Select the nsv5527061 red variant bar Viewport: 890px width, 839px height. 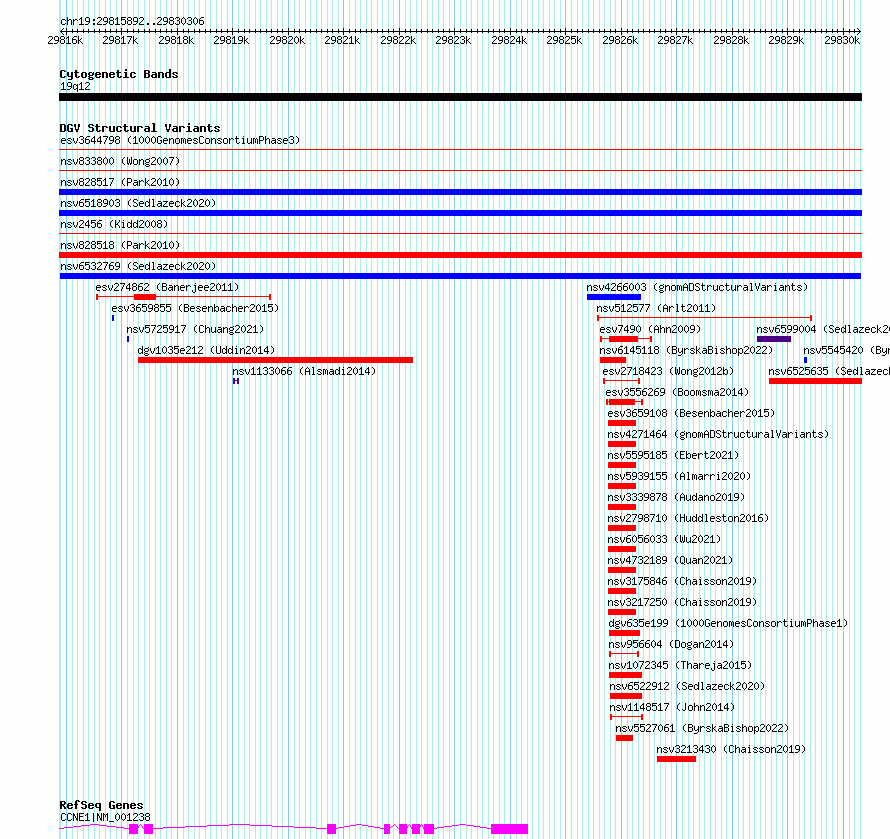624,738
